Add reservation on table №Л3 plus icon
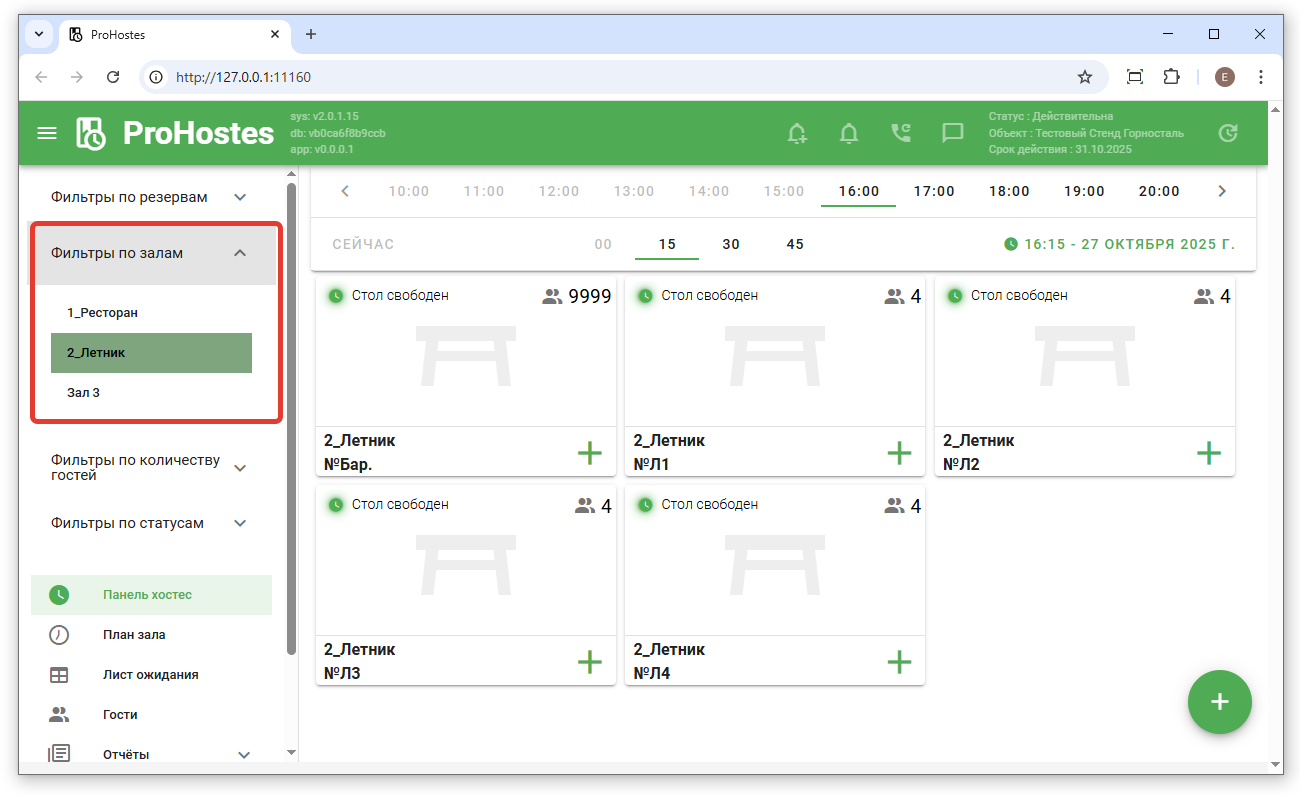Viewport: 1300px width, 798px height. click(x=589, y=662)
